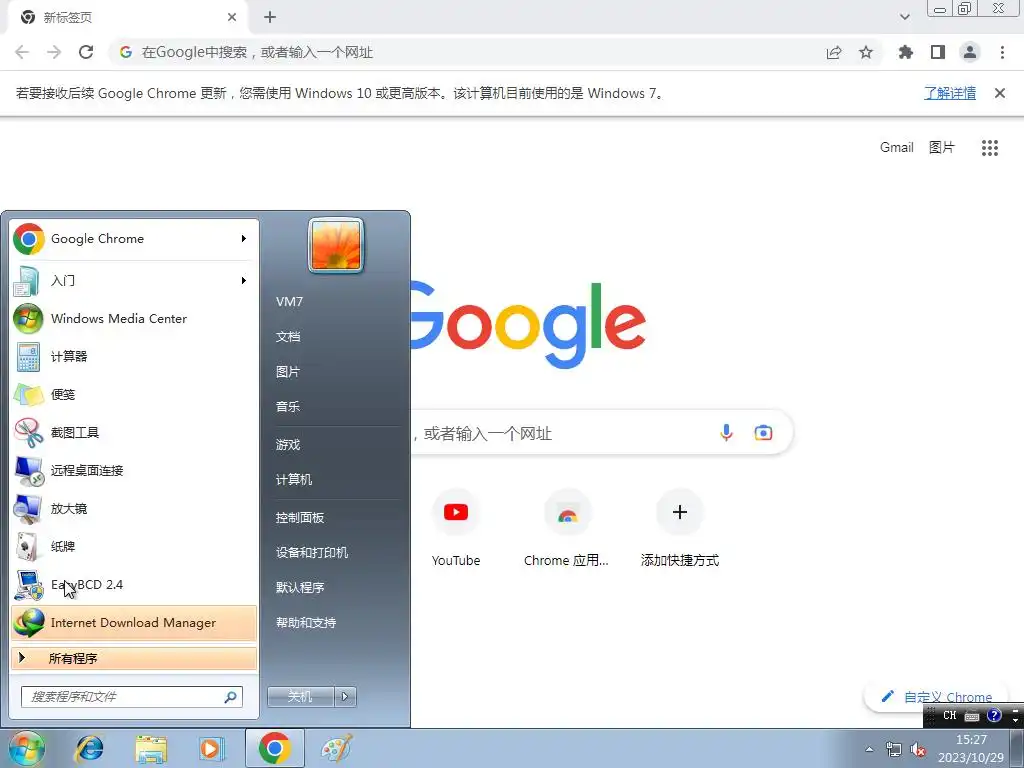
Task: Open 音乐 music folder
Action: coord(288,407)
